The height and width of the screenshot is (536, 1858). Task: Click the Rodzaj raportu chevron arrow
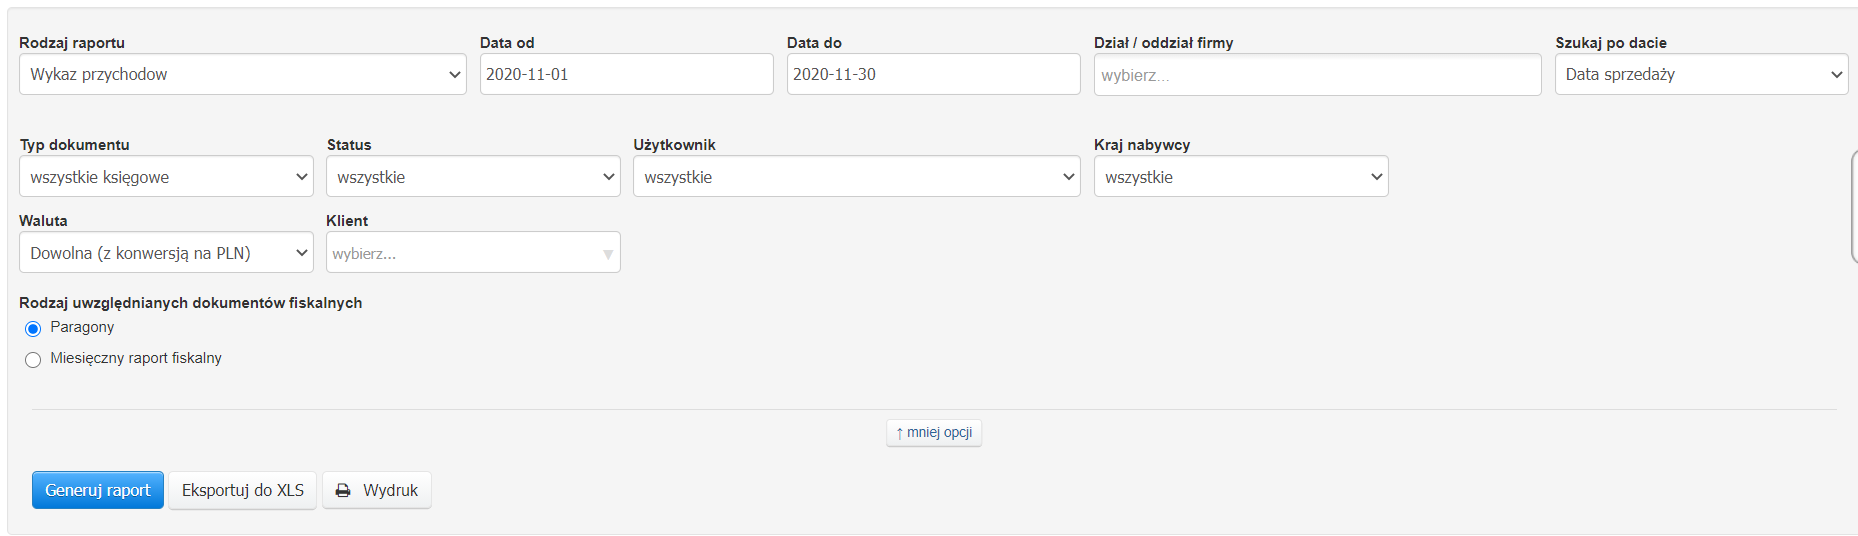(x=455, y=75)
